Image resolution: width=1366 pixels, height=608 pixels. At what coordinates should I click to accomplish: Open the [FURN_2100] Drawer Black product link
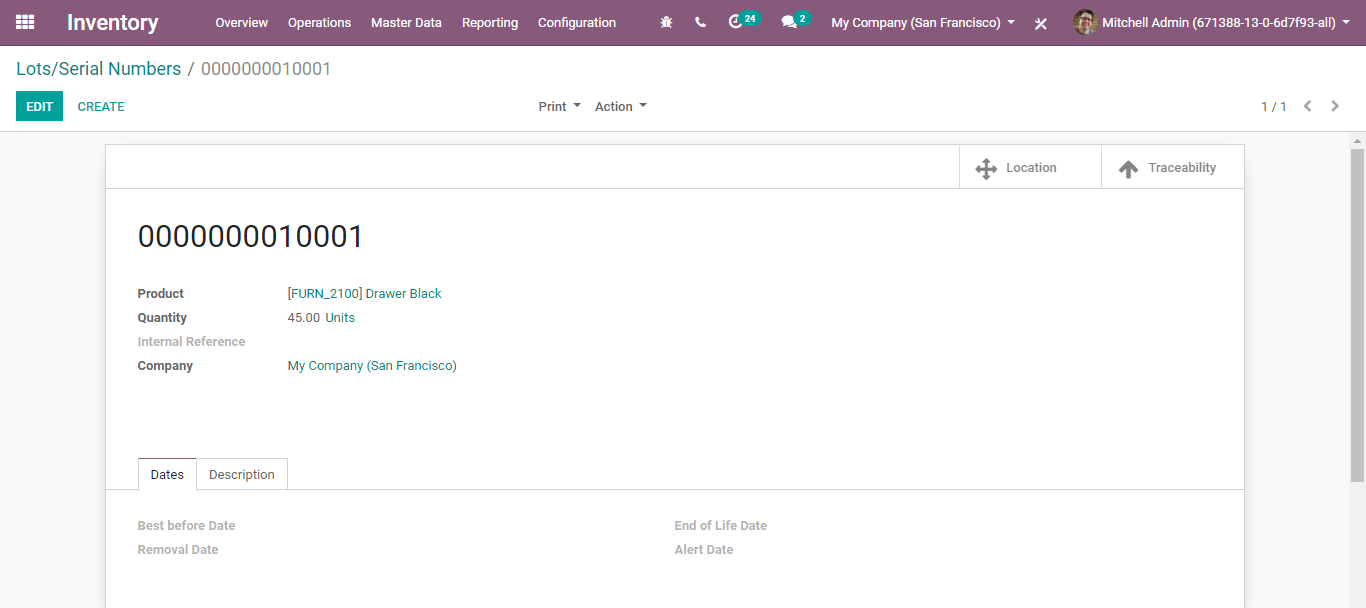364,293
